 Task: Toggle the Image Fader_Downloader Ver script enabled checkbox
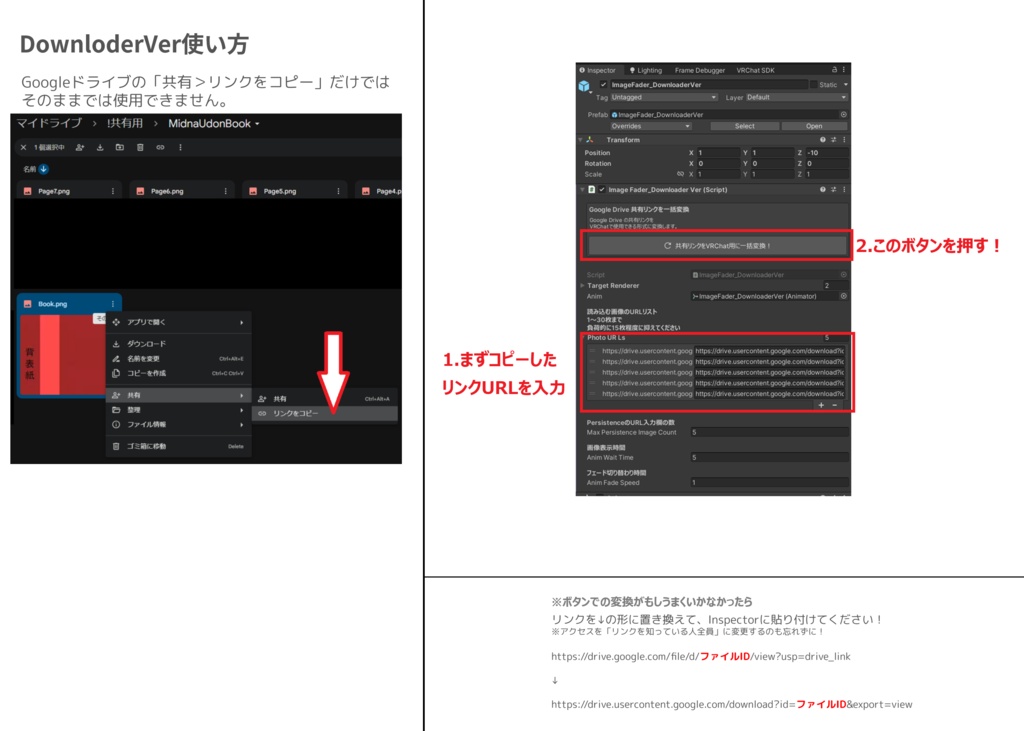[x=602, y=189]
